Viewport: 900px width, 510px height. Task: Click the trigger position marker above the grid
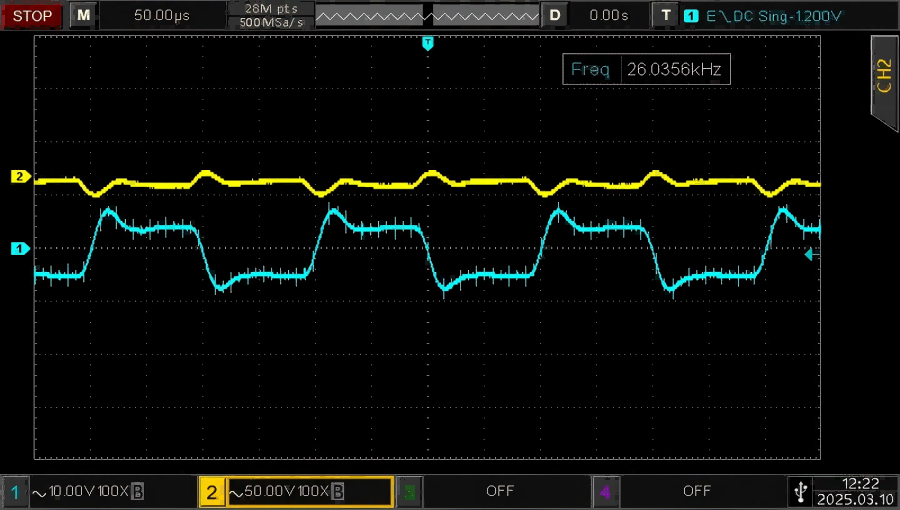(x=428, y=43)
